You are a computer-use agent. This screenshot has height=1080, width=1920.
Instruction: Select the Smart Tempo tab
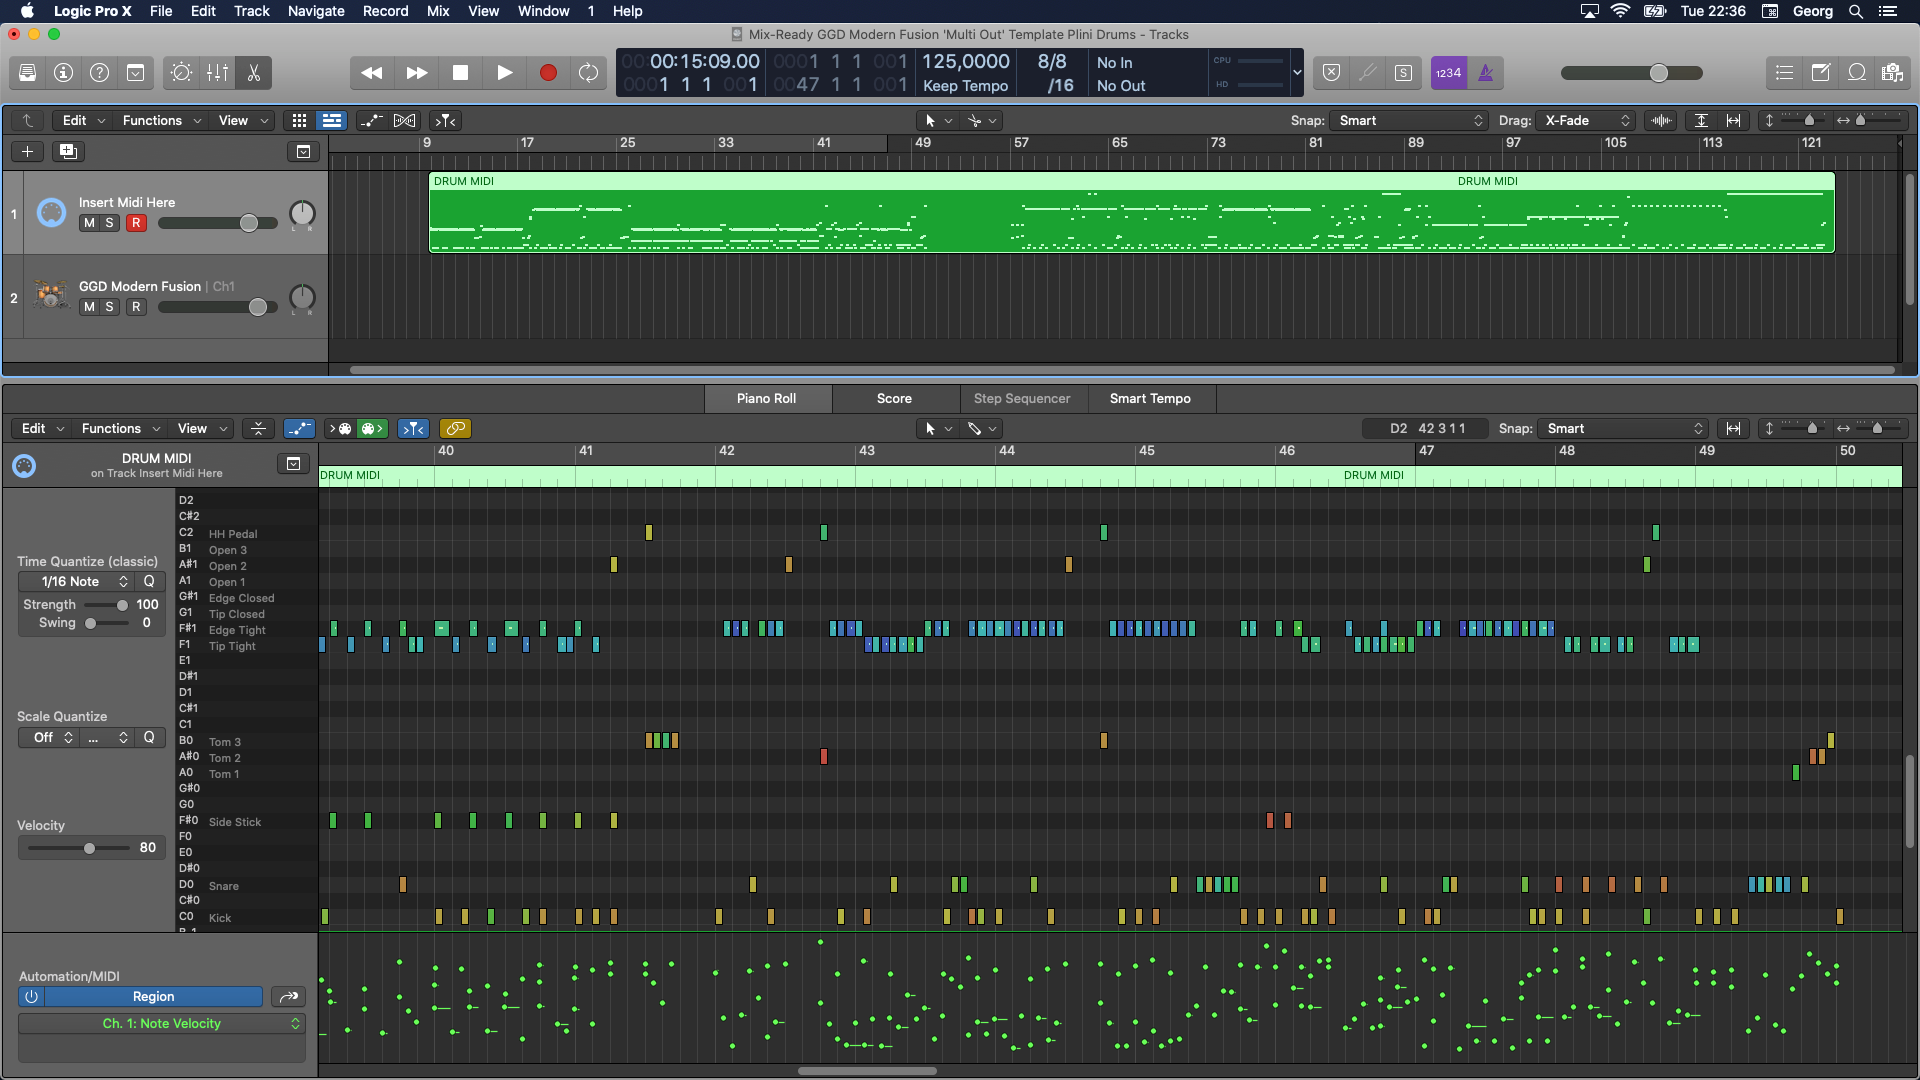[1149, 398]
